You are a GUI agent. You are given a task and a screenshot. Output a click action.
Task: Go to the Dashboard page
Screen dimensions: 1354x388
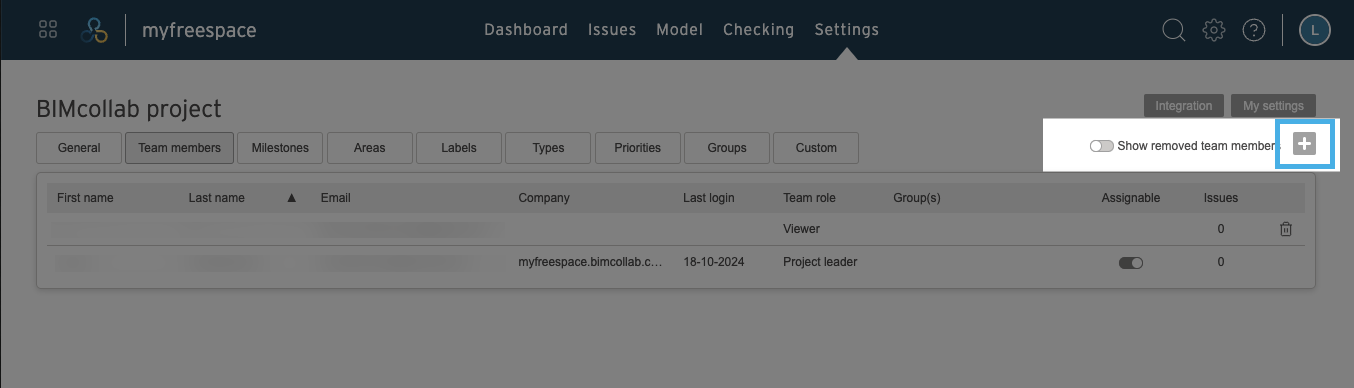coord(526,30)
